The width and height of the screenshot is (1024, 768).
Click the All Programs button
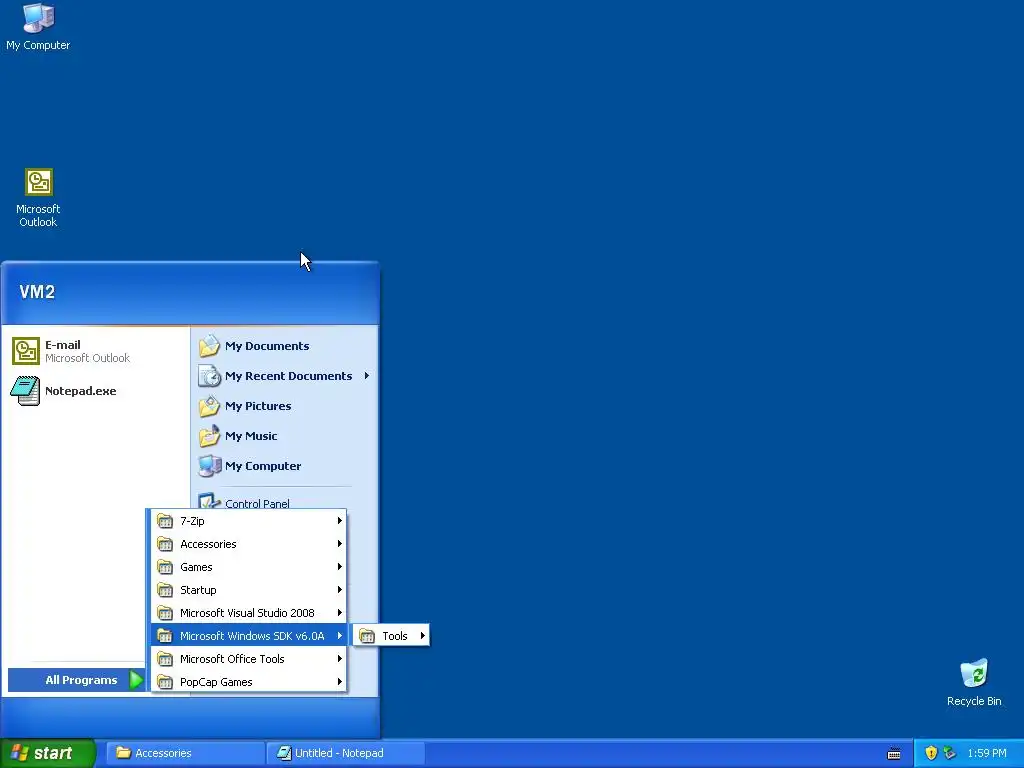coord(76,680)
